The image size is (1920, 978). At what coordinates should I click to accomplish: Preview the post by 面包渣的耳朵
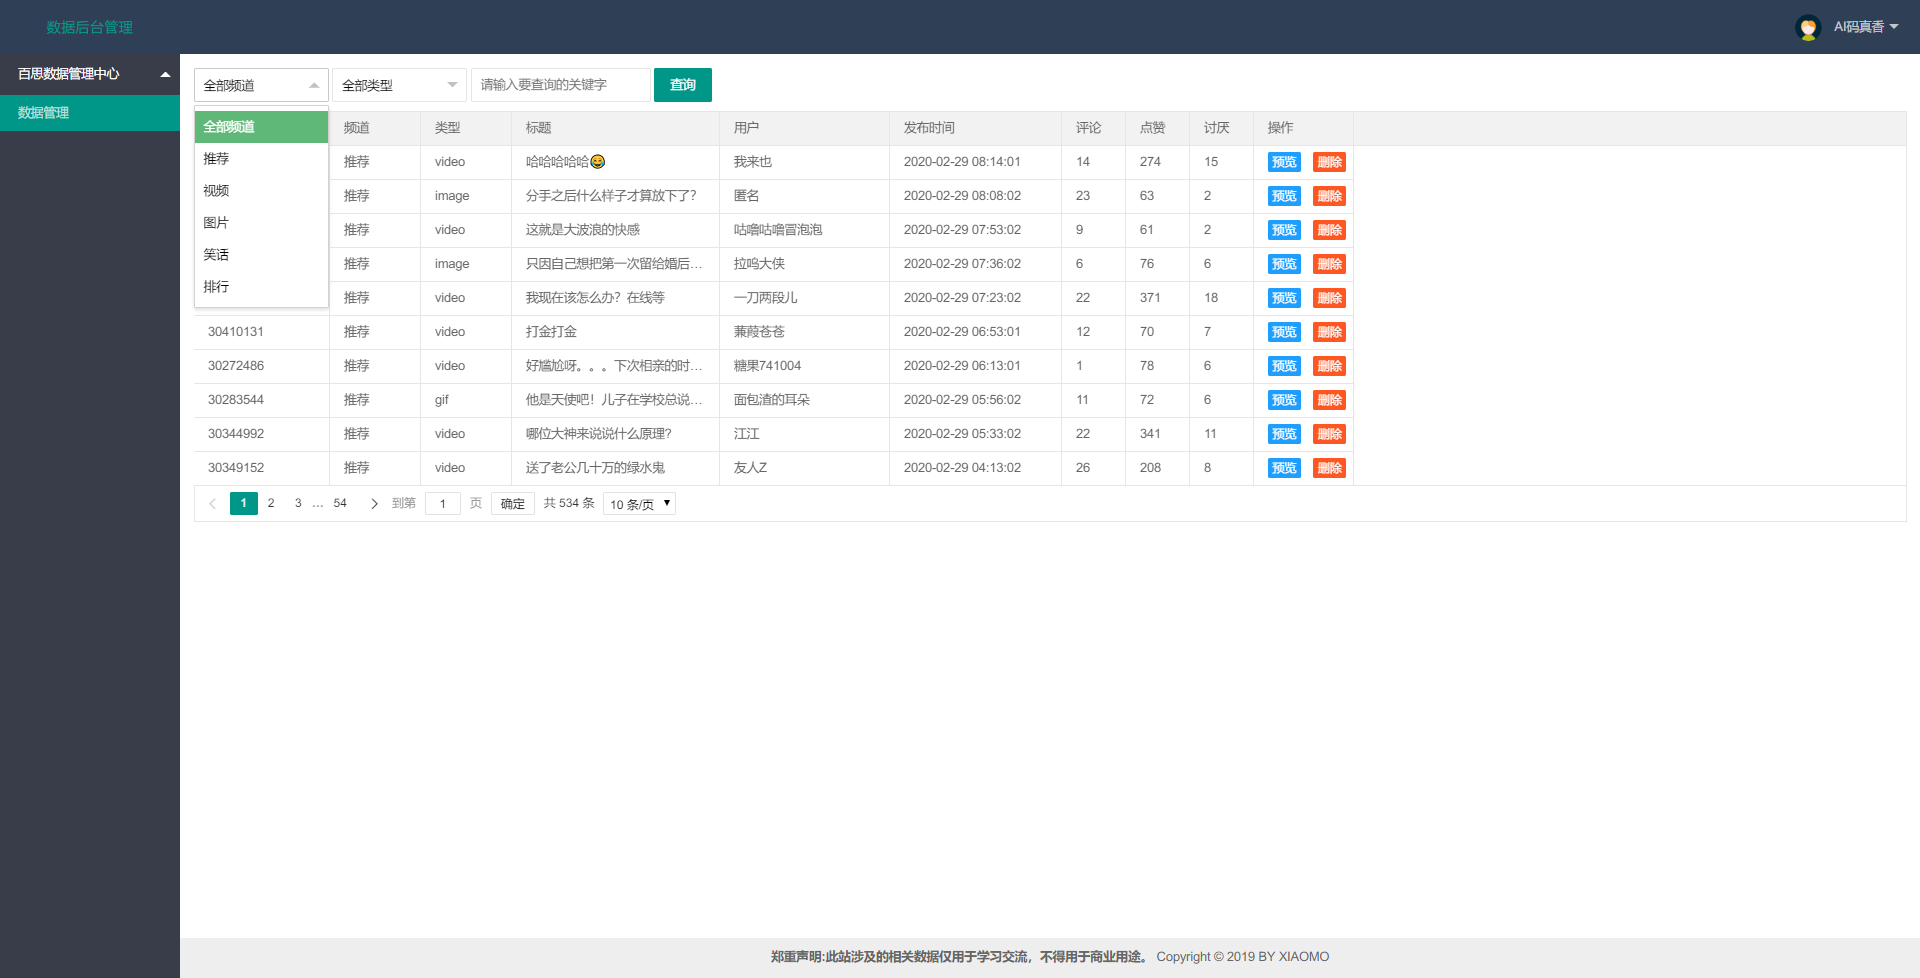coord(1284,400)
